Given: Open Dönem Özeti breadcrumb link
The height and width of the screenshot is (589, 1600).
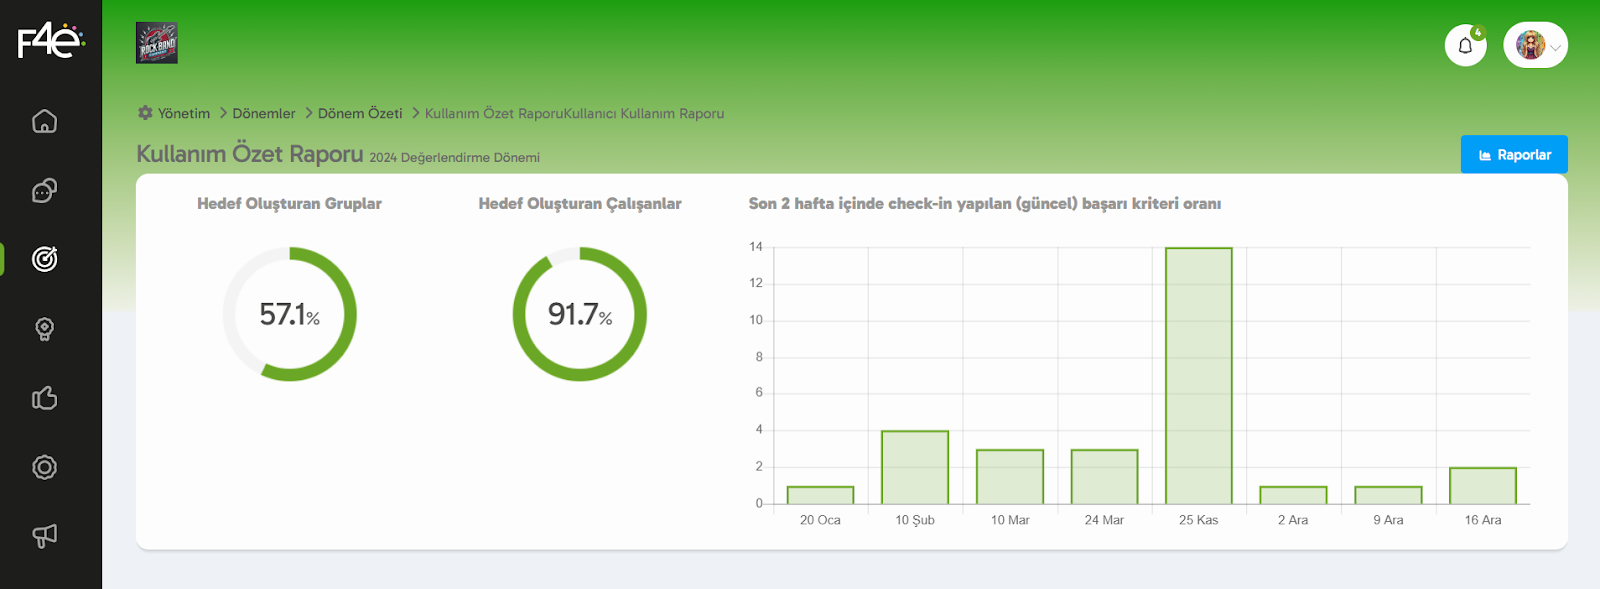Looking at the screenshot, I should click(360, 114).
